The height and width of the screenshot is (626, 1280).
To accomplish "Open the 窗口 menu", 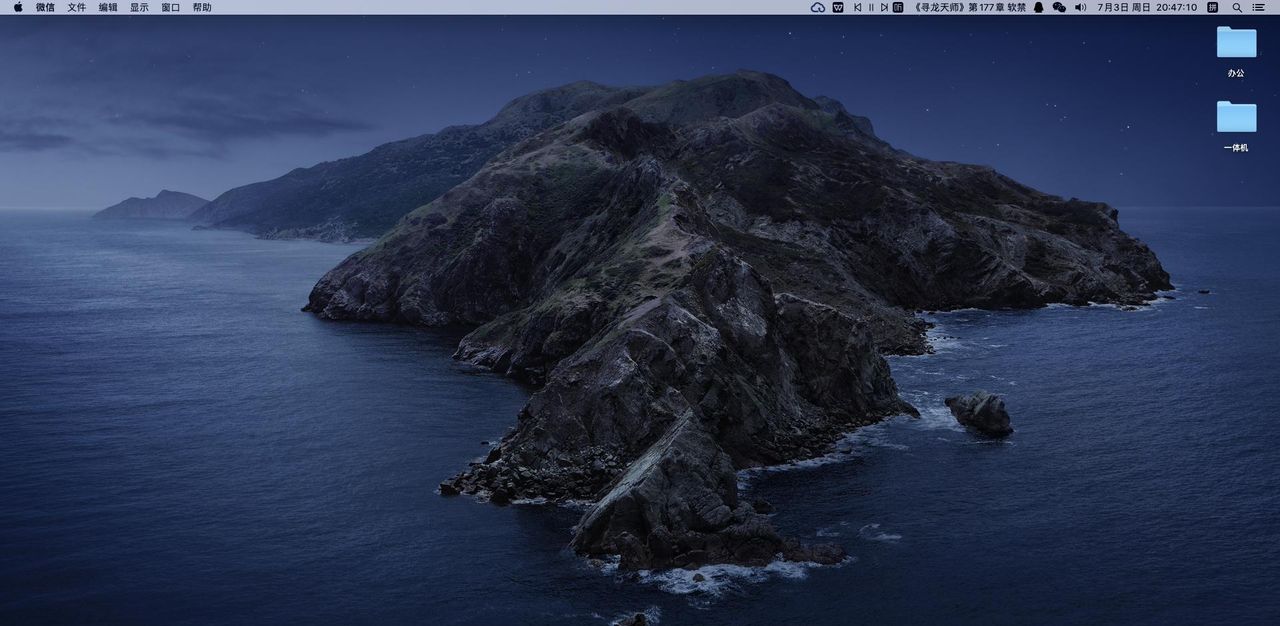I will pos(171,7).
